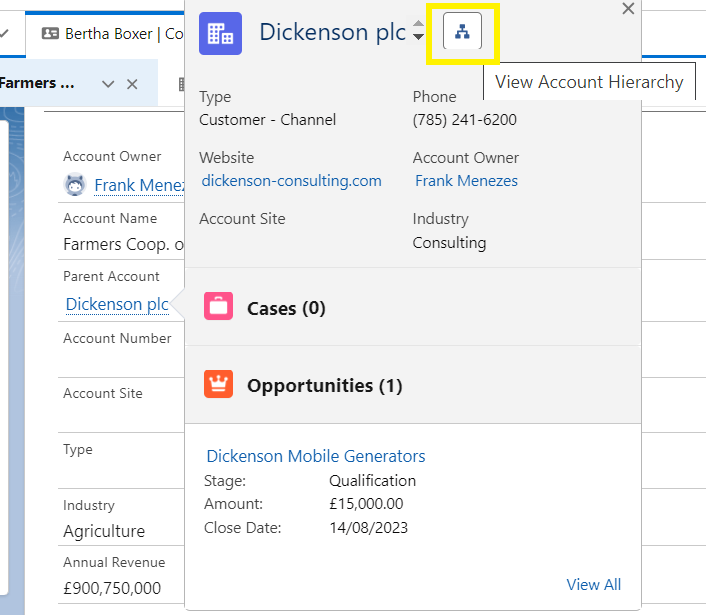This screenshot has height=615, width=706.
Task: Click the 14/08/2023 close date value
Action: click(368, 528)
